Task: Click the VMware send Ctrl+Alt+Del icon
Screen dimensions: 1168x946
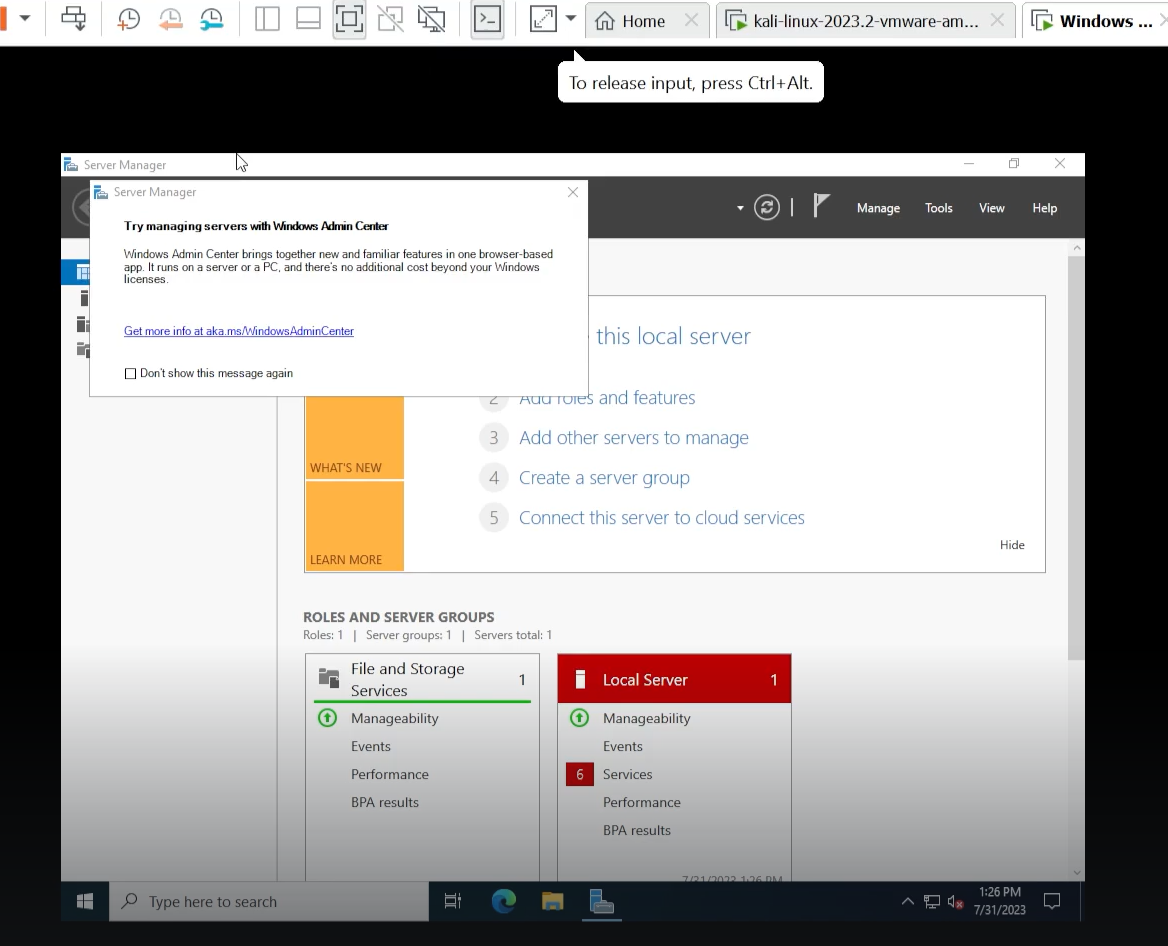Action: (x=73, y=19)
